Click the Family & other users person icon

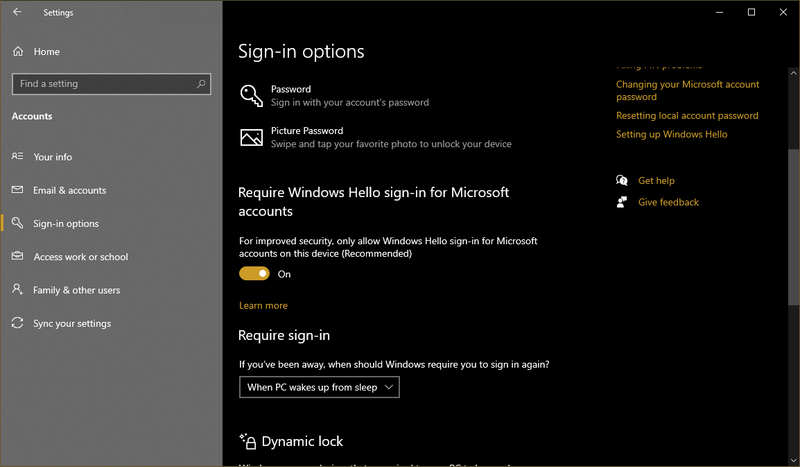coord(17,289)
